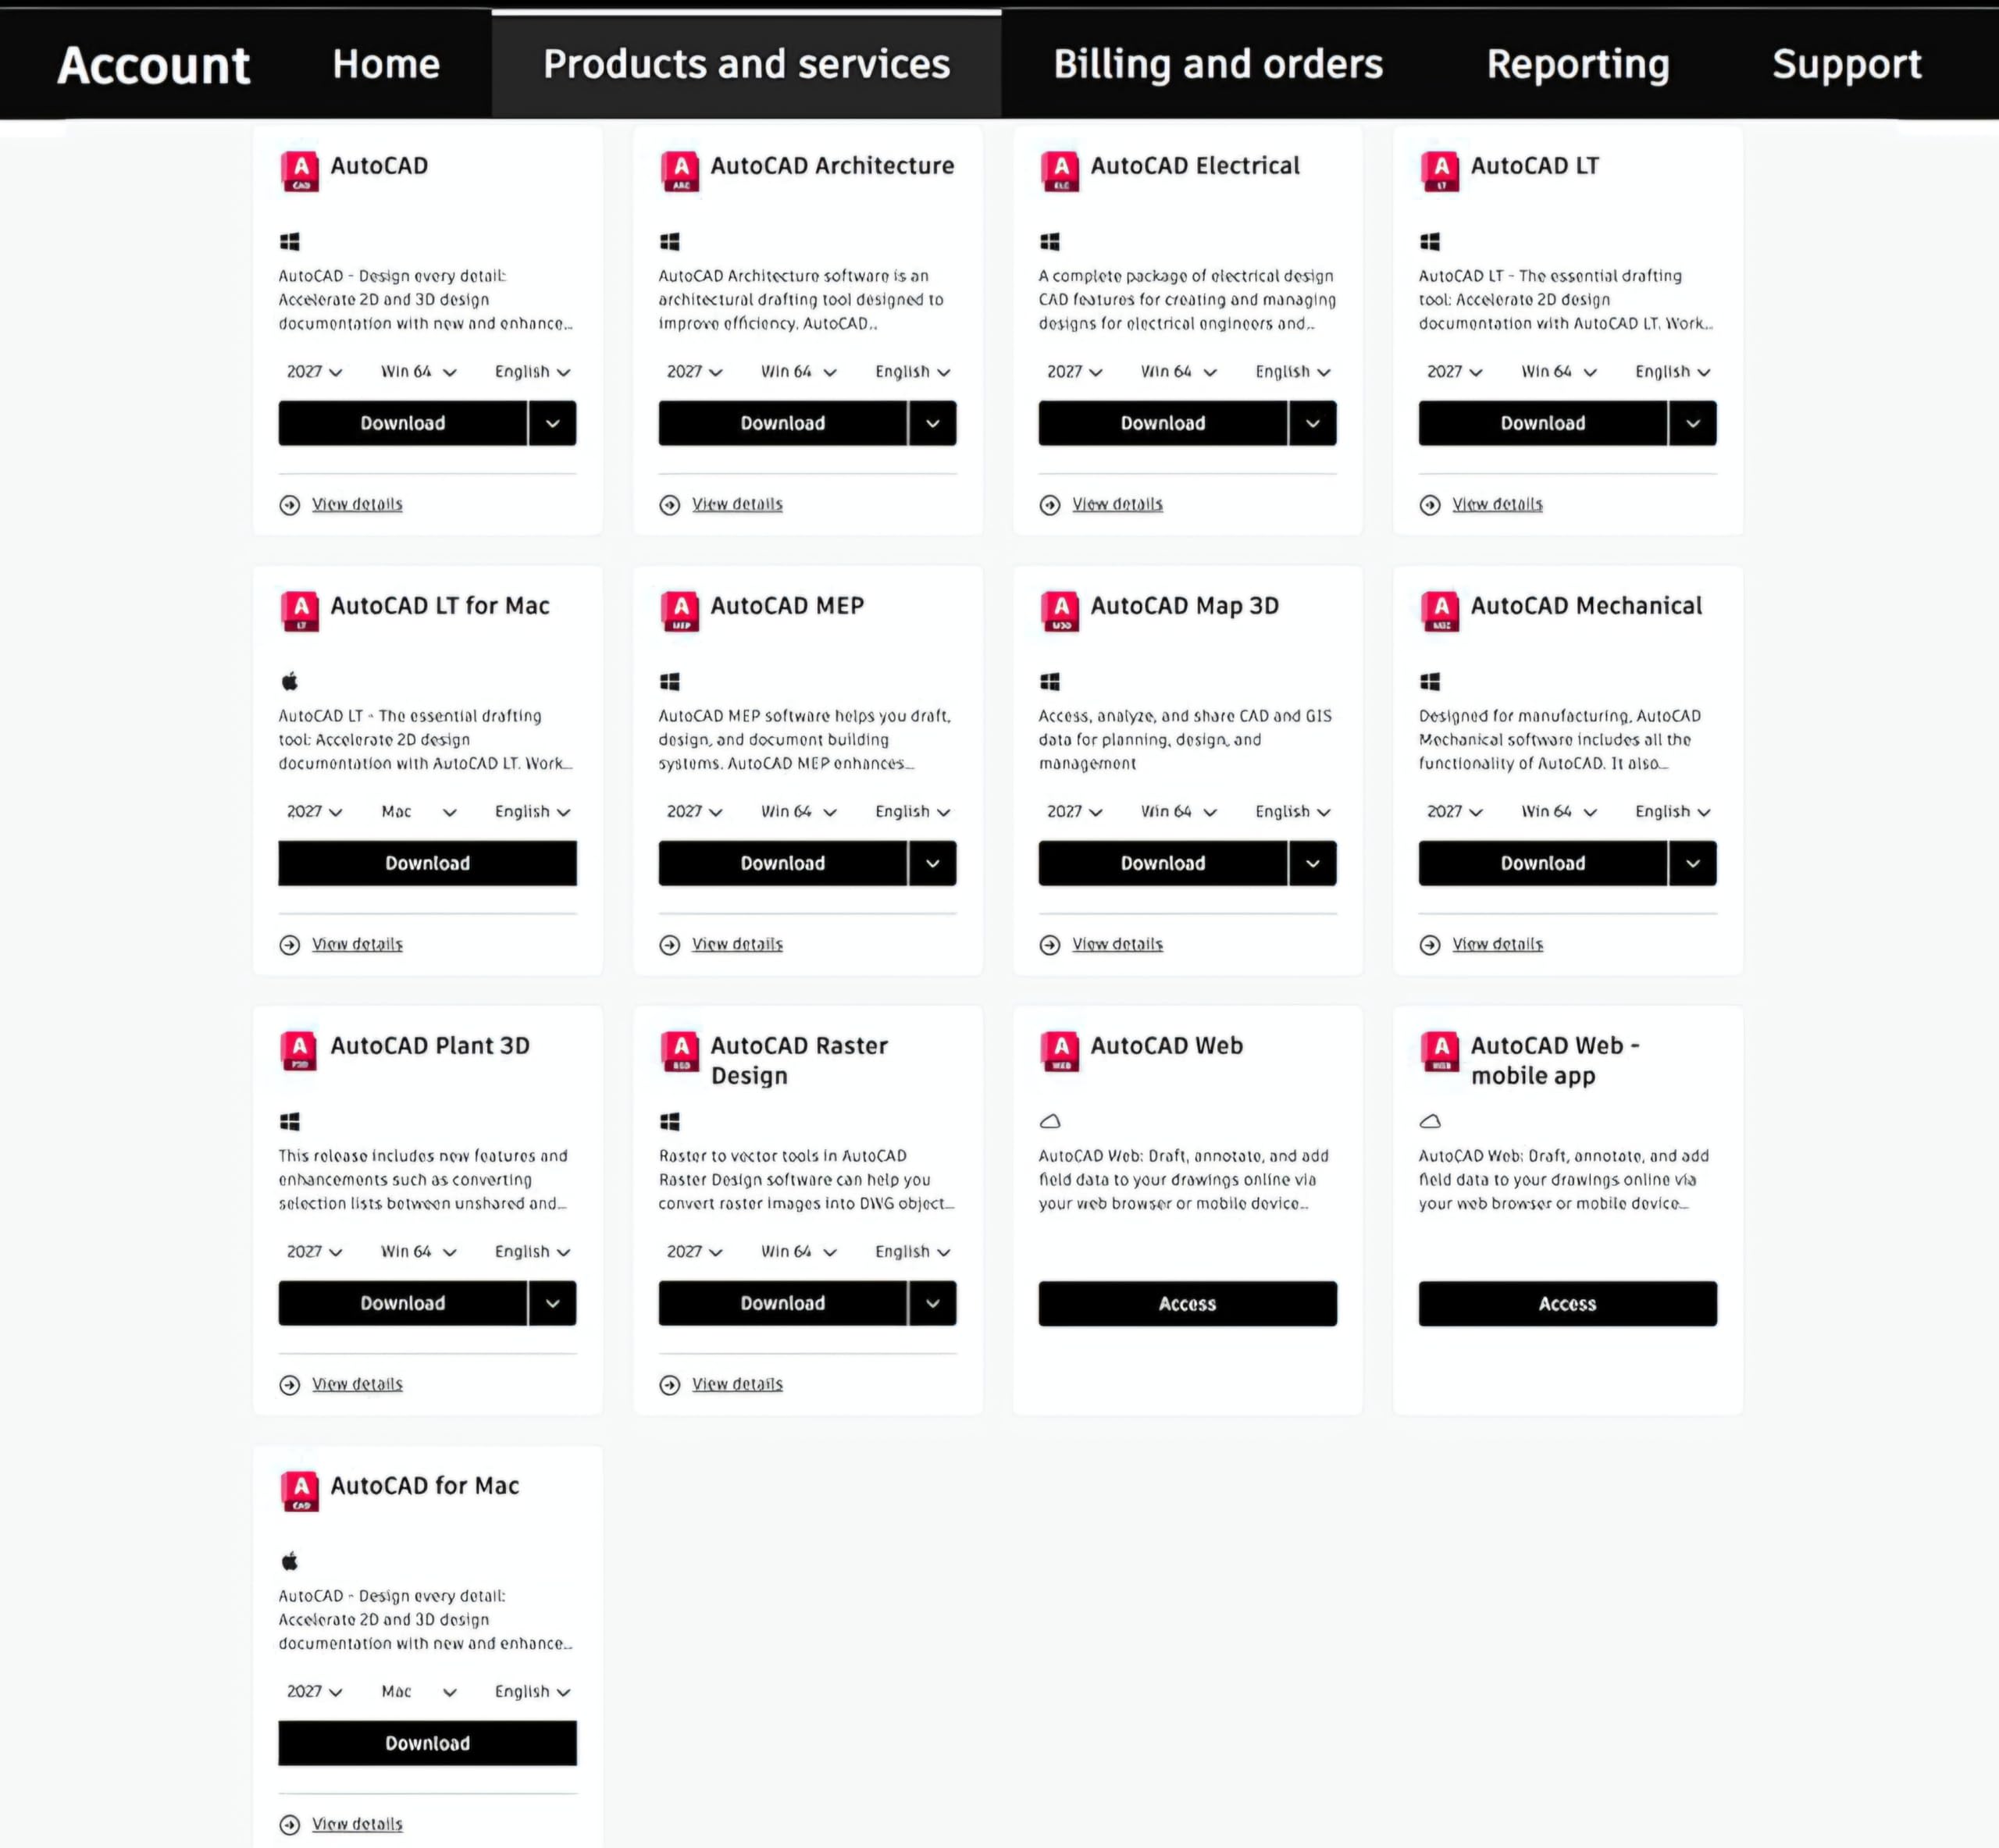Download AutoCAD Architecture

pos(783,423)
